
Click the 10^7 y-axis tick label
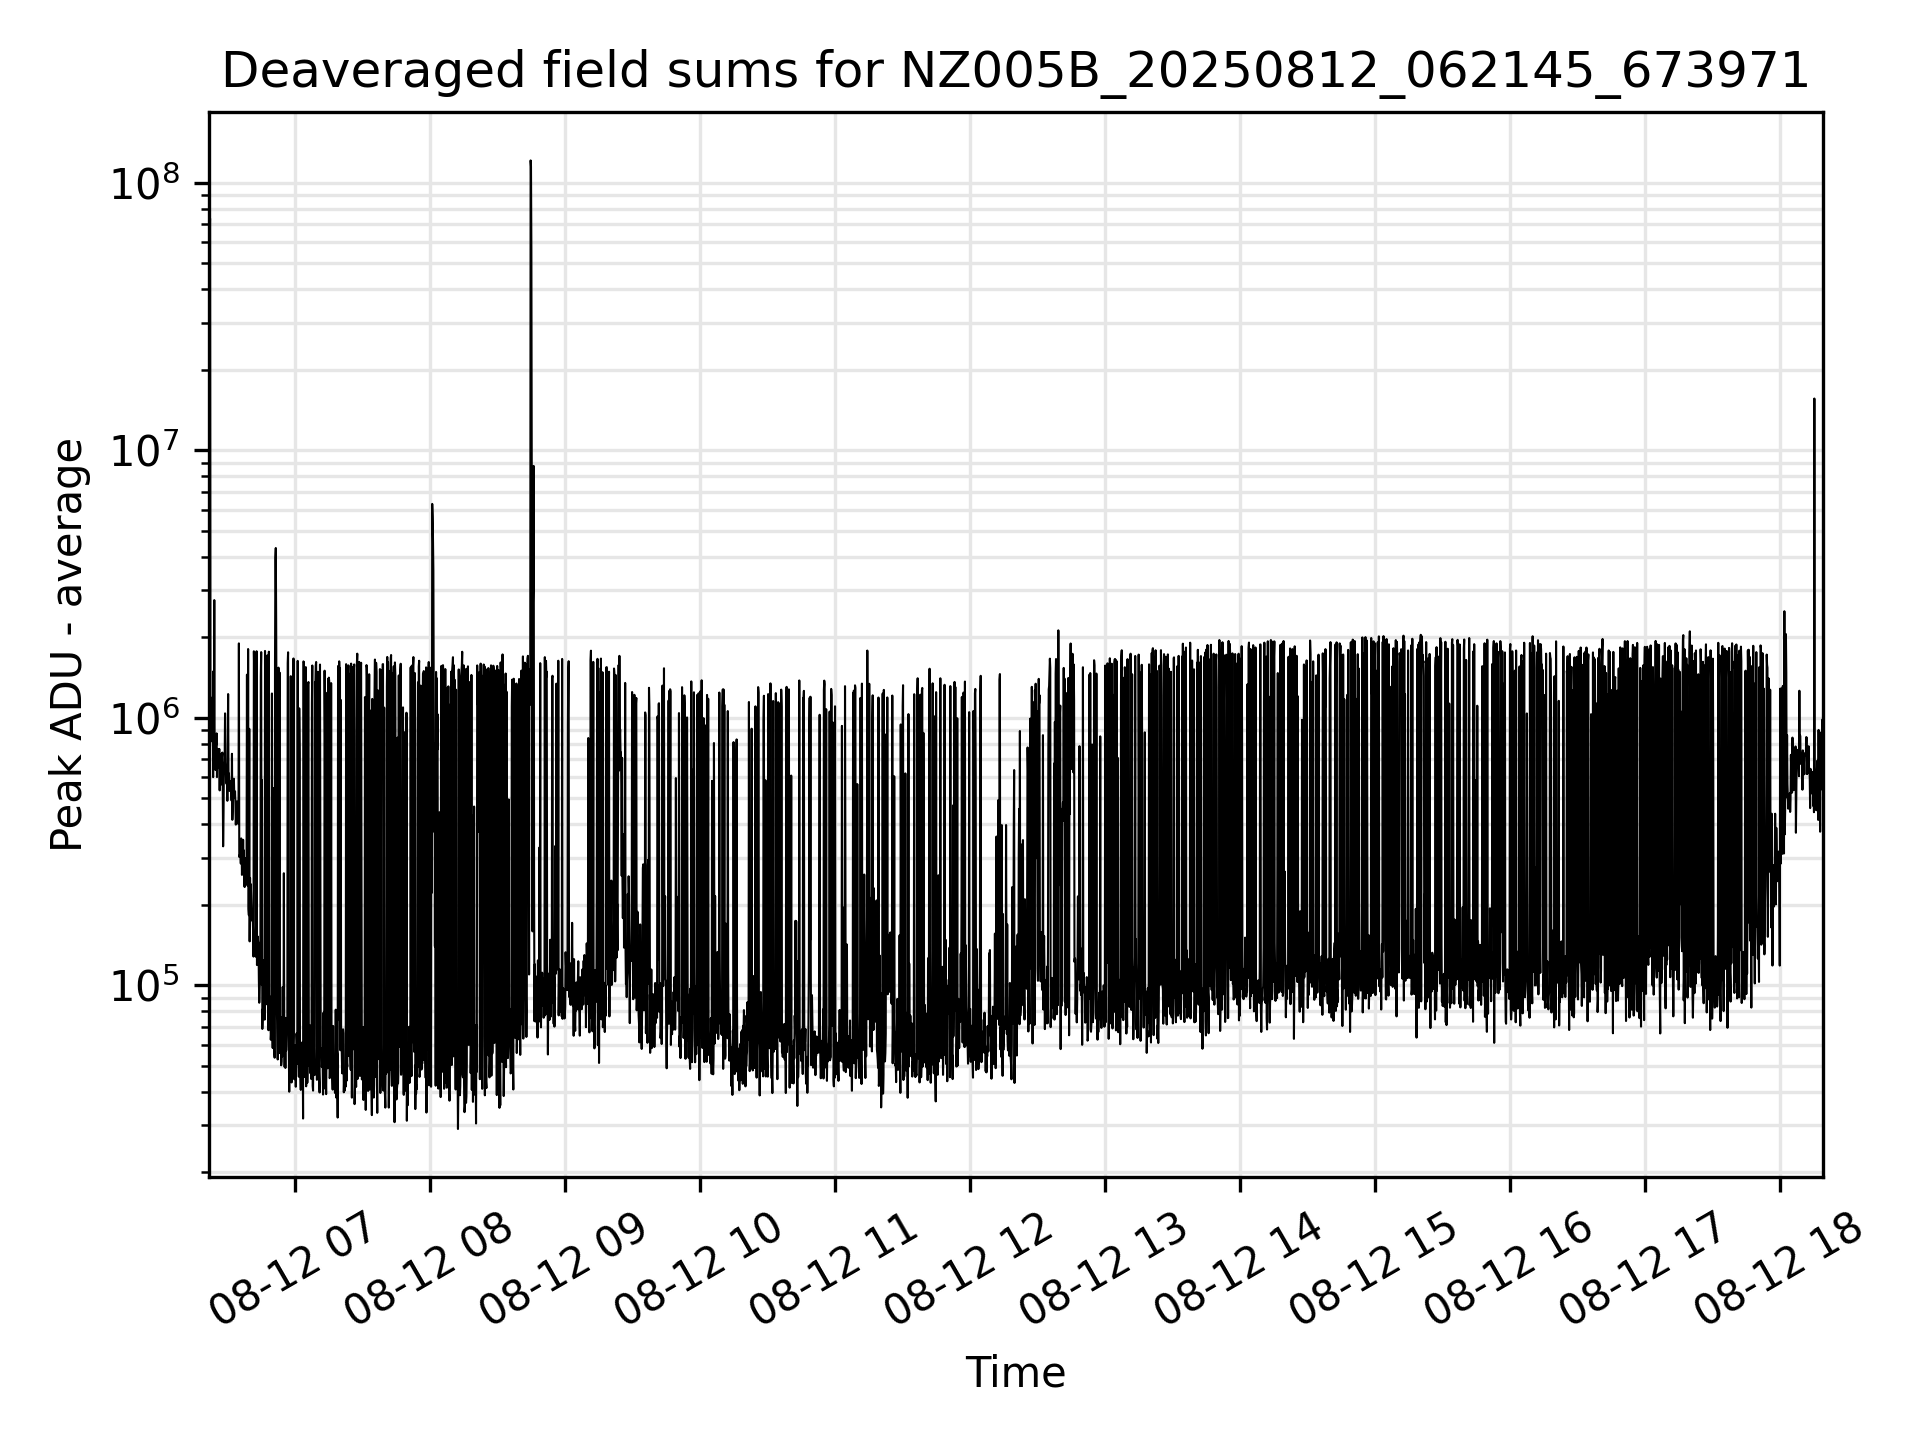tap(145, 449)
